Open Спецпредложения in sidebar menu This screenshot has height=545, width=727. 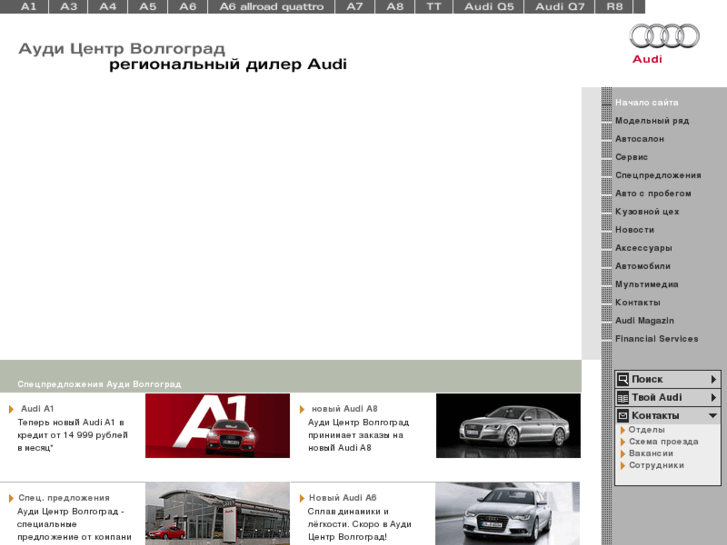(x=658, y=175)
